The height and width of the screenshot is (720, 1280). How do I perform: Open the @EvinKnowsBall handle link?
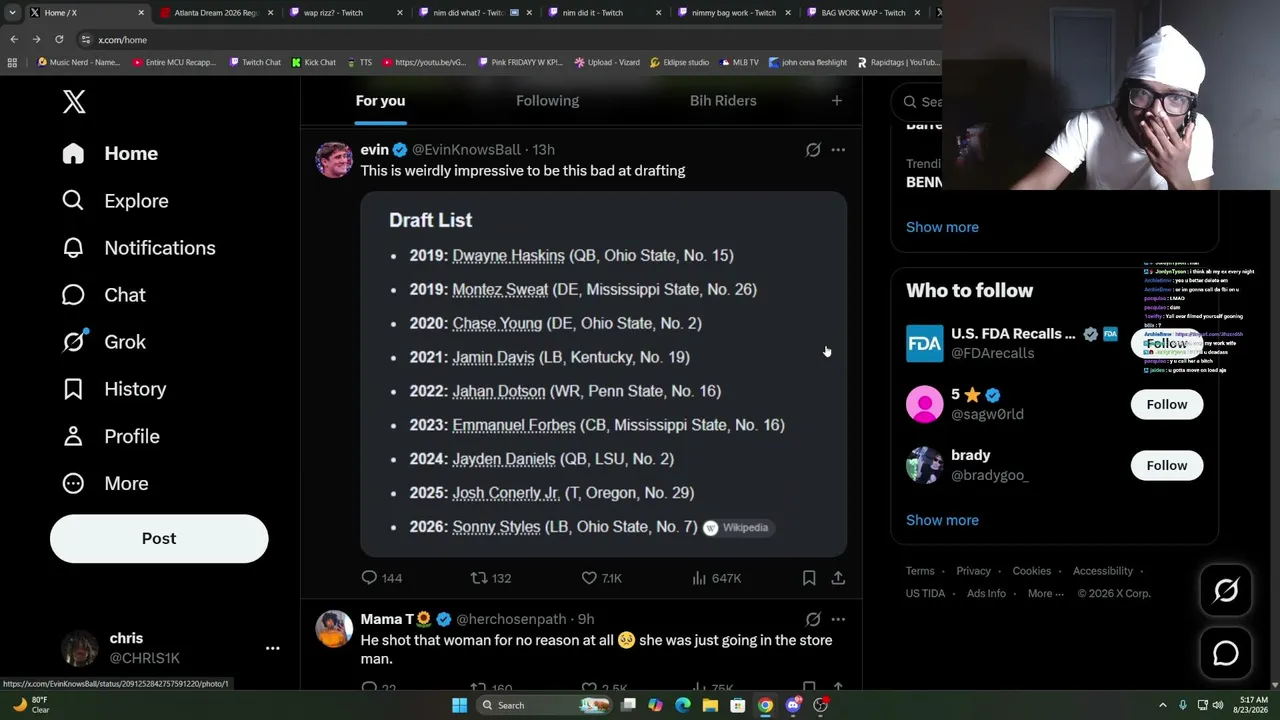point(466,150)
